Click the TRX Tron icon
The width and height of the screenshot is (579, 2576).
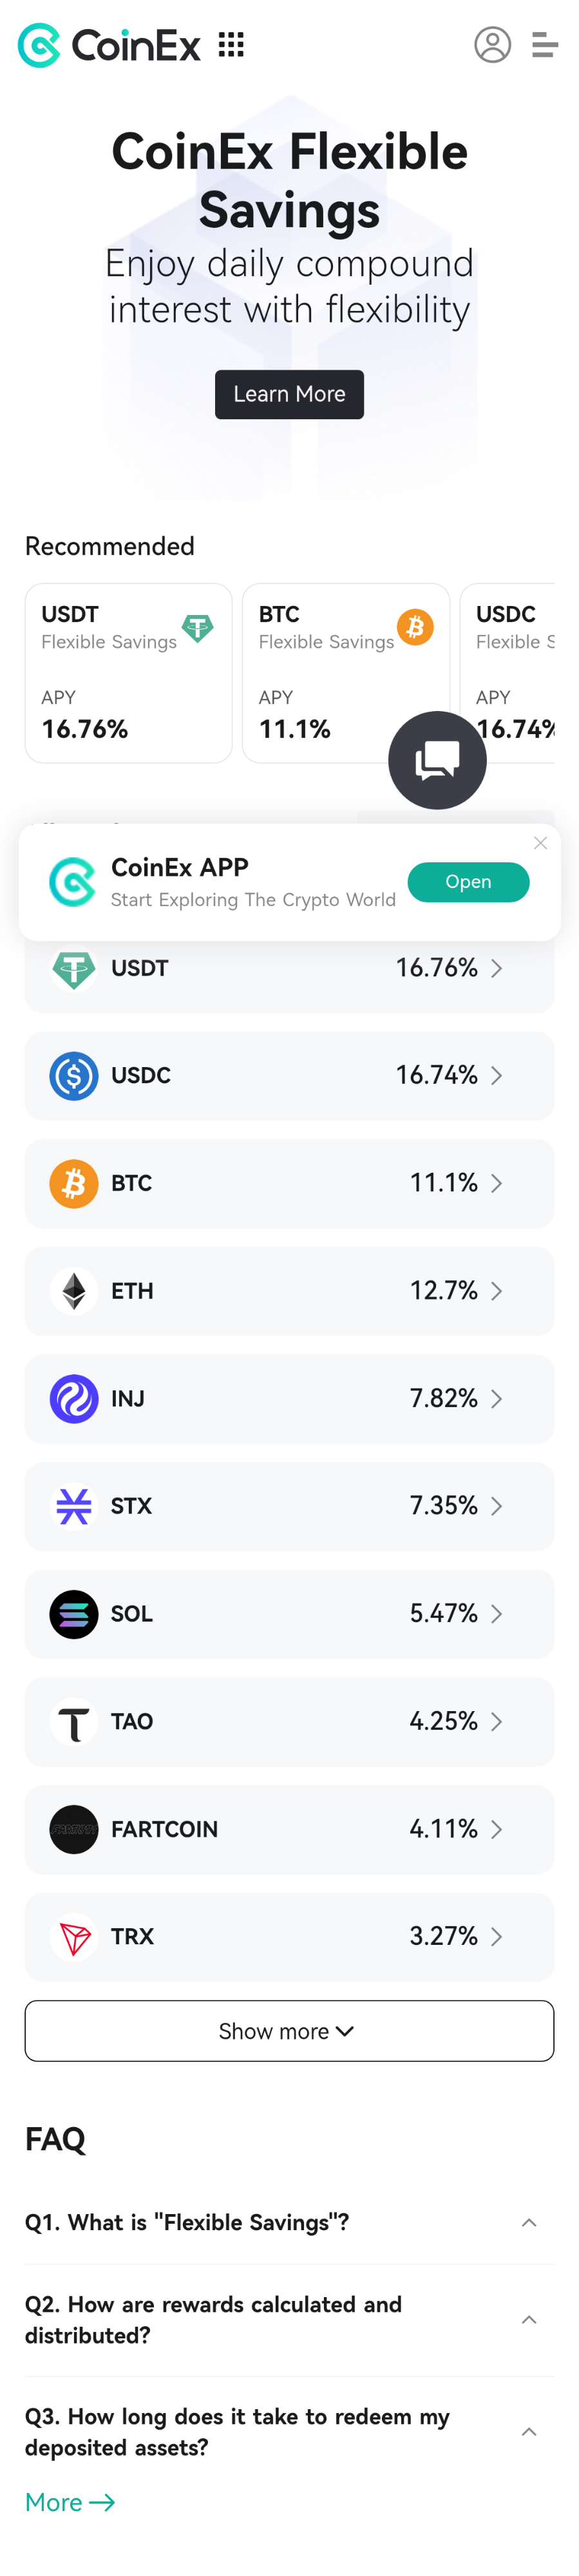(74, 1937)
